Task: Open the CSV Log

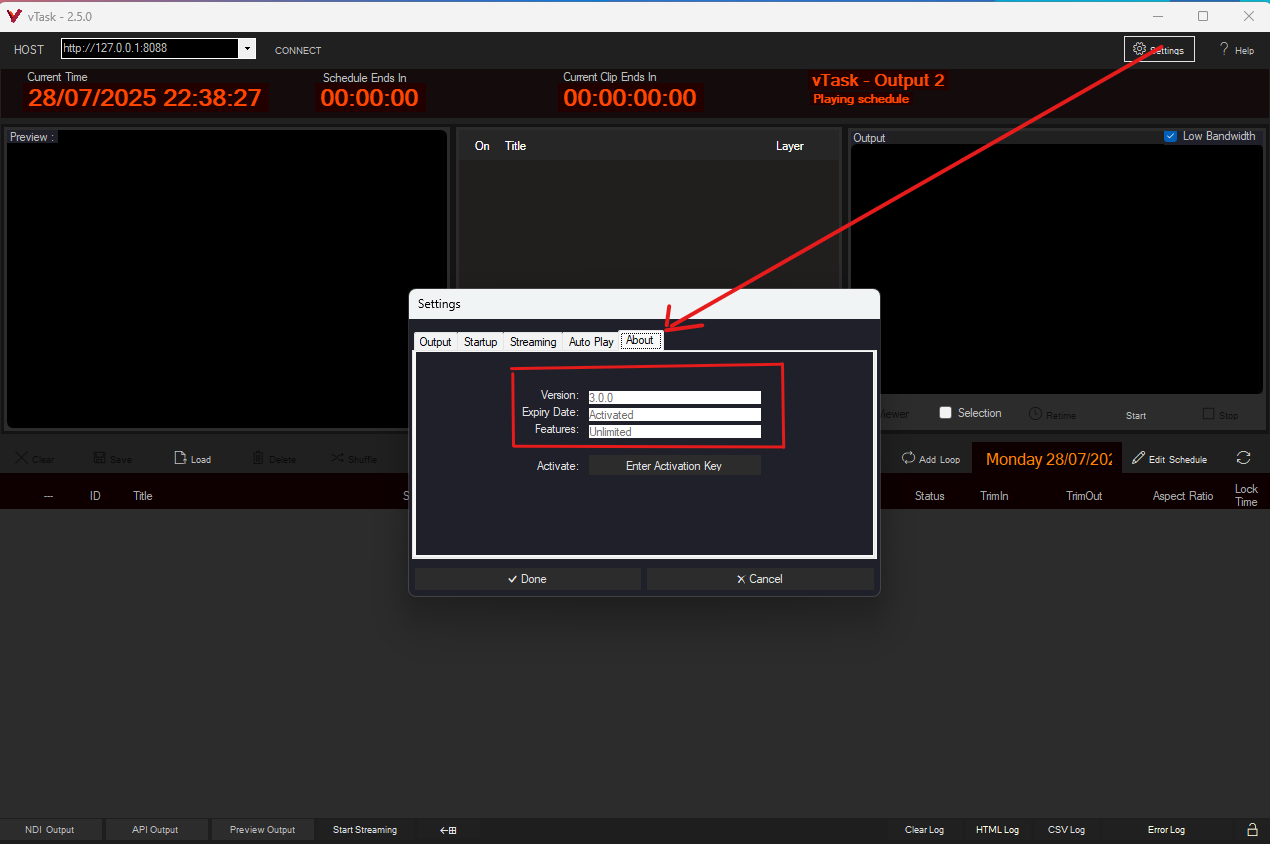Action: point(1066,830)
